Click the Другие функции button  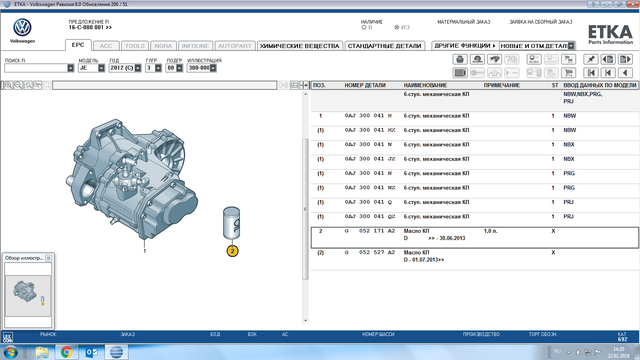coord(465,46)
